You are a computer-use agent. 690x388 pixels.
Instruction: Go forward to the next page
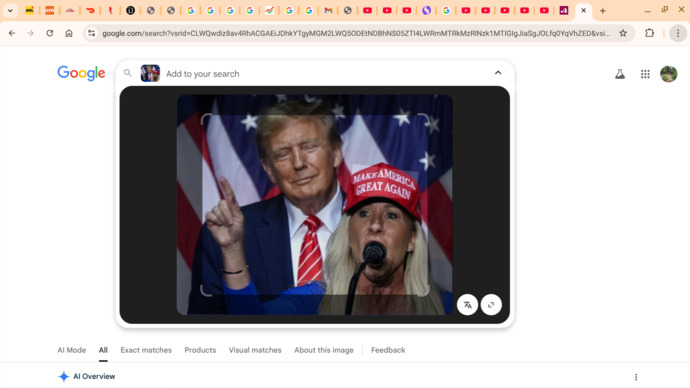(x=30, y=33)
